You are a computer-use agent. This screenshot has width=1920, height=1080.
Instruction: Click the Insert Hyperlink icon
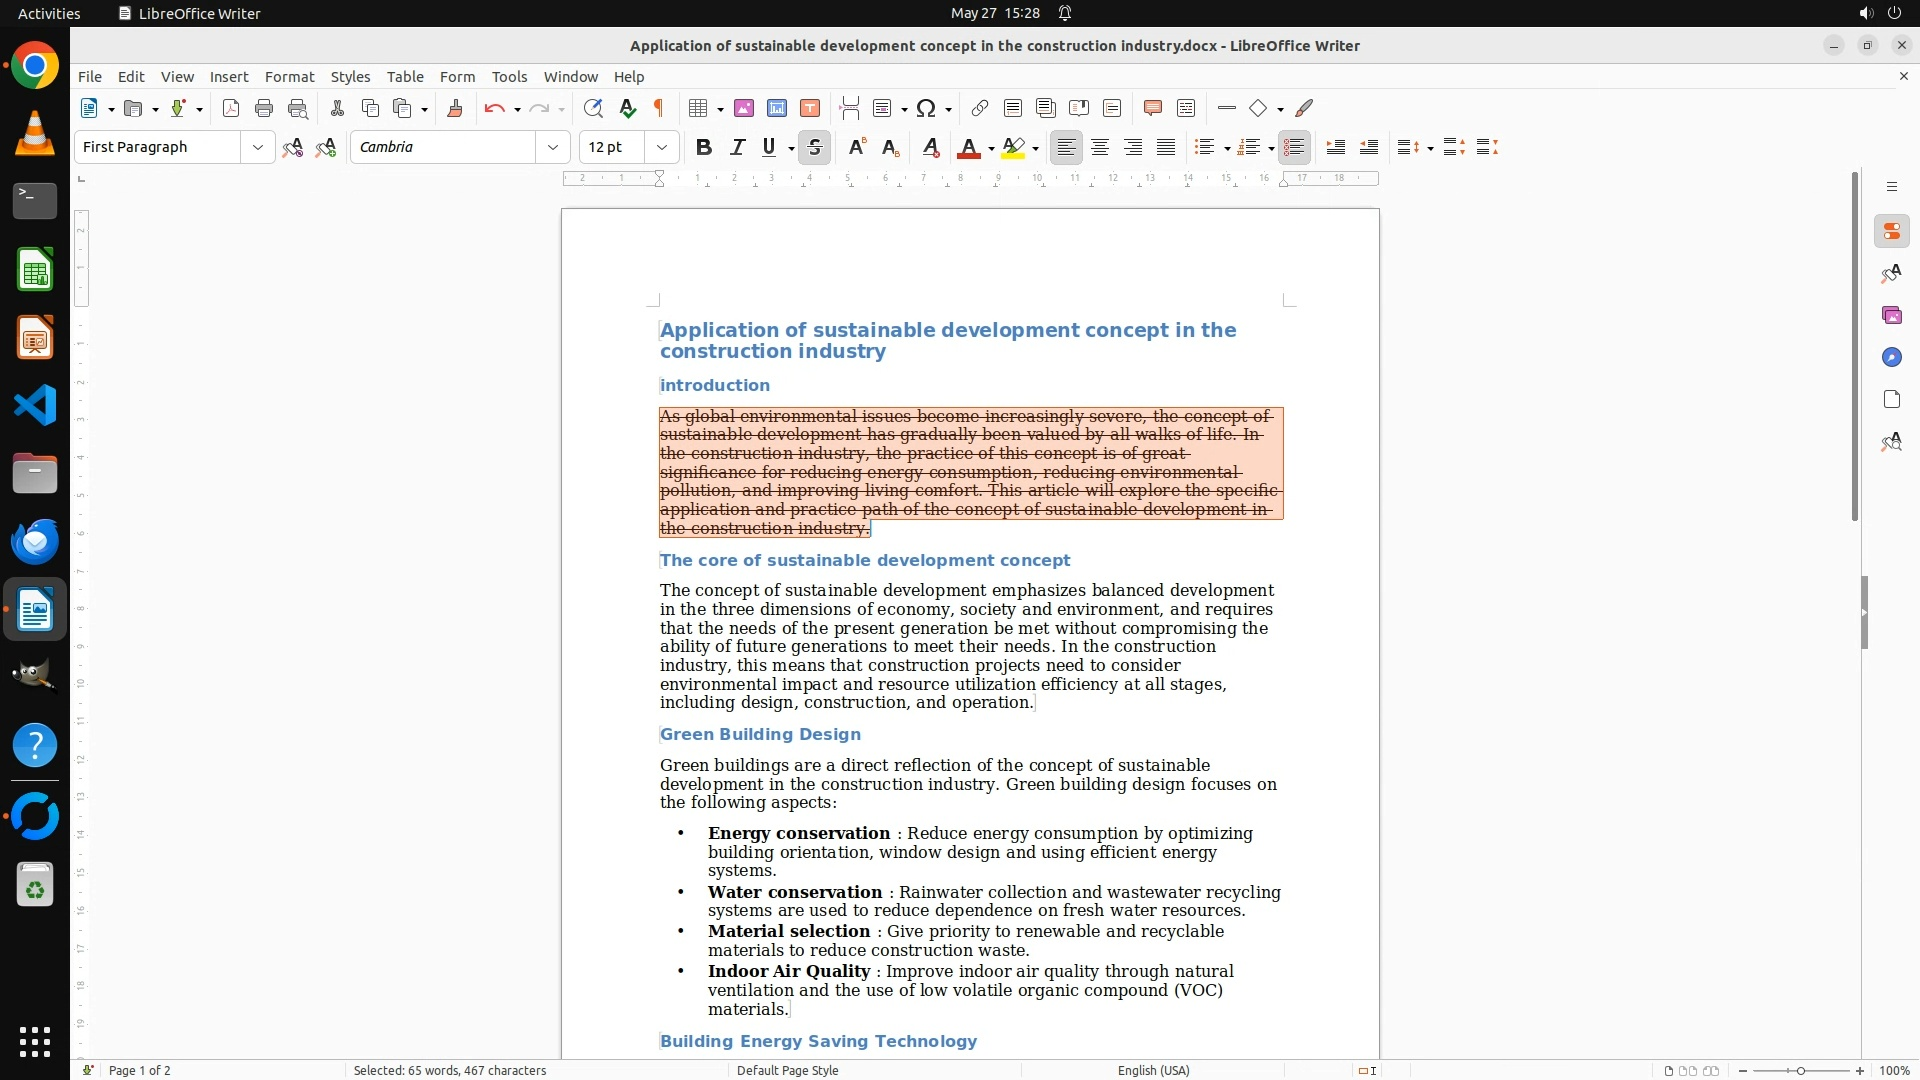(979, 108)
